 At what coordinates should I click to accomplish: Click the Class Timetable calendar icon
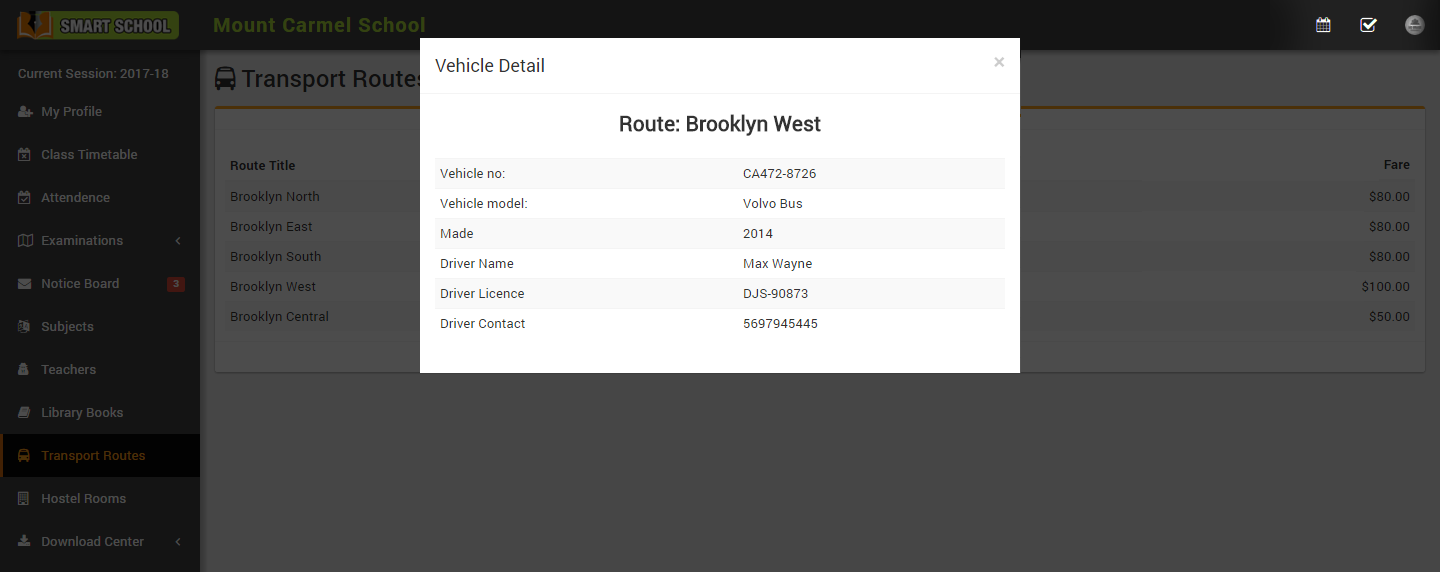point(25,155)
